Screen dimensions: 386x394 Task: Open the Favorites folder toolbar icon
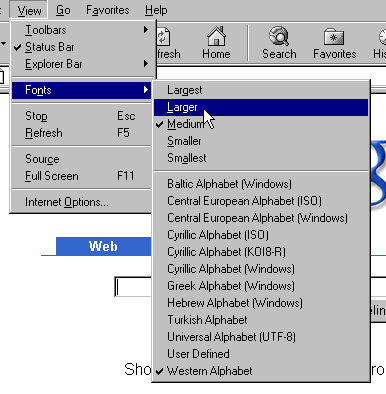[334, 37]
